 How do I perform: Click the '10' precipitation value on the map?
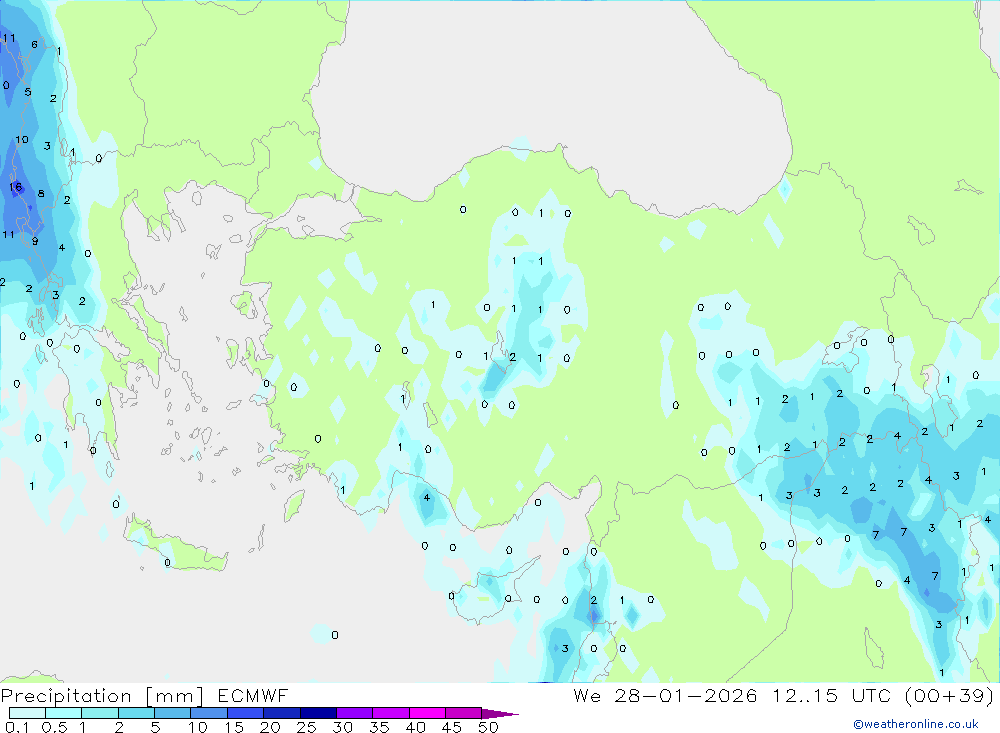click(22, 140)
